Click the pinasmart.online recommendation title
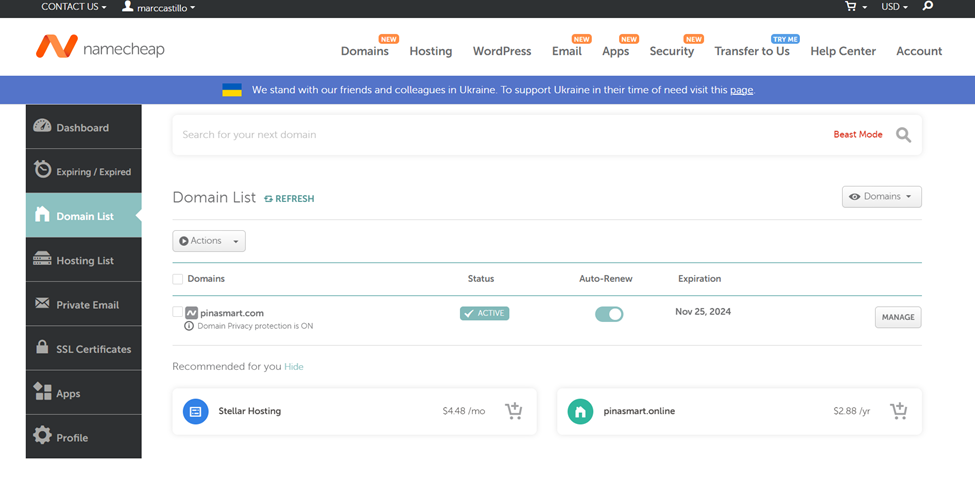The image size is (975, 478). pos(639,411)
